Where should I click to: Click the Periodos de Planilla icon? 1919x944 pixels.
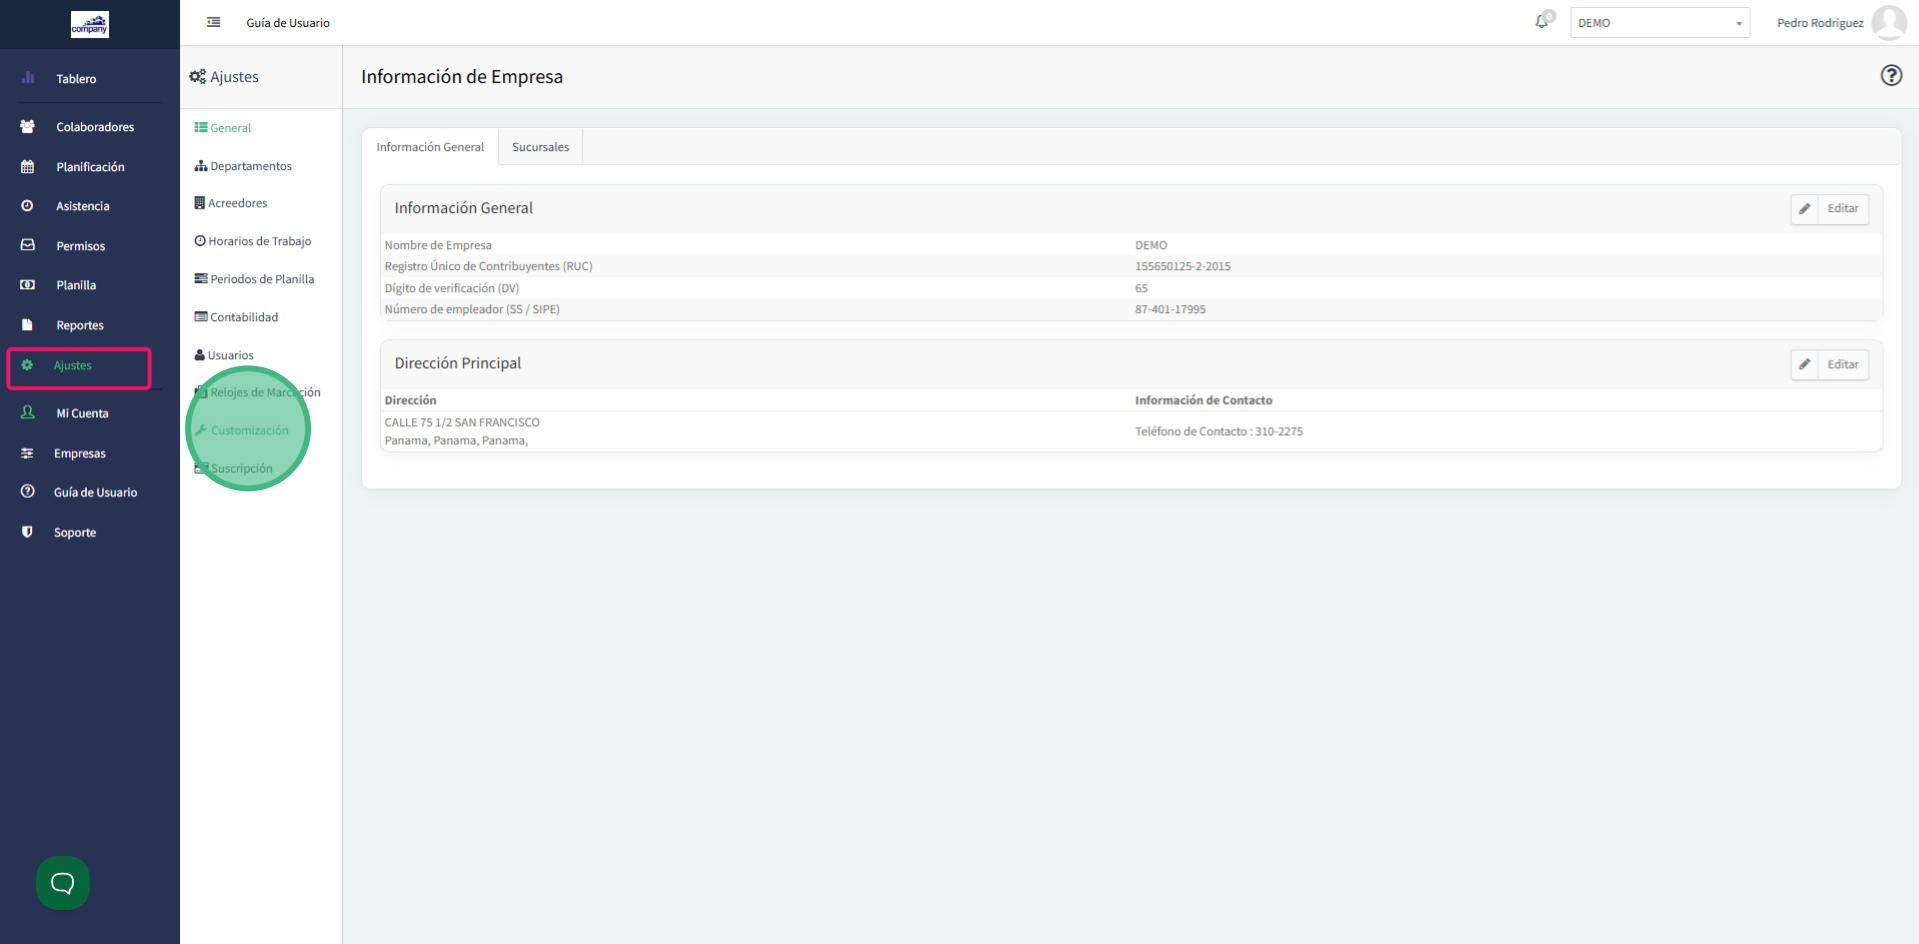tap(201, 279)
